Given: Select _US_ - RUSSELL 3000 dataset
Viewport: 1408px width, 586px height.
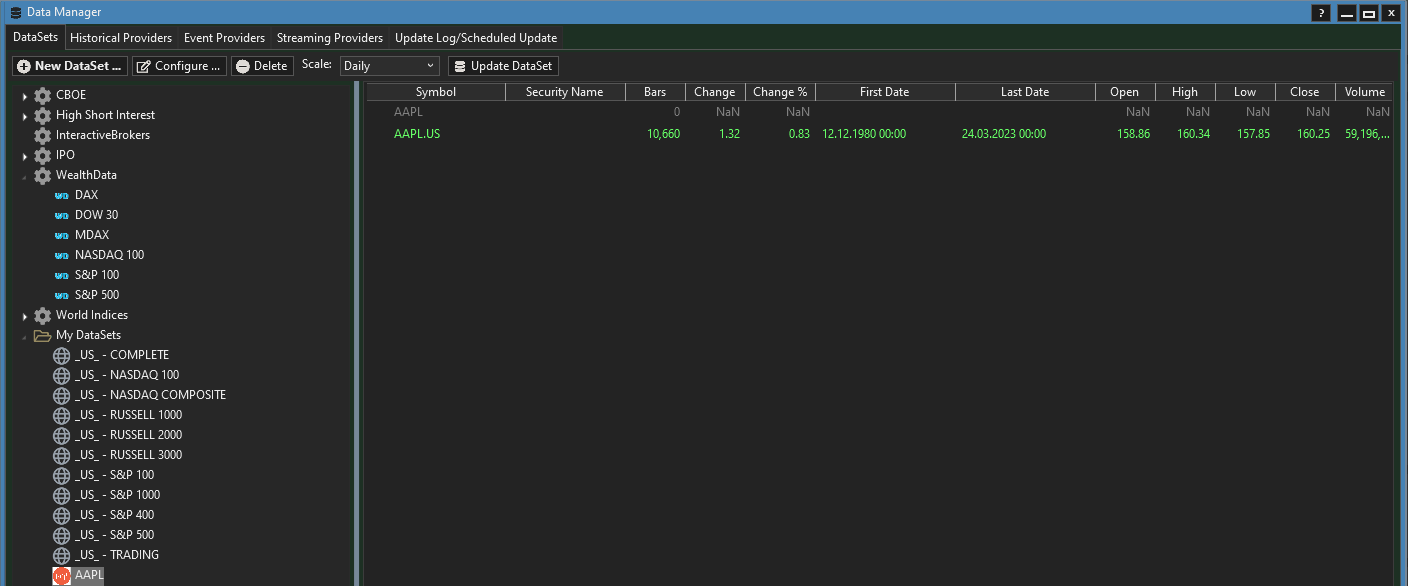Looking at the screenshot, I should point(128,455).
